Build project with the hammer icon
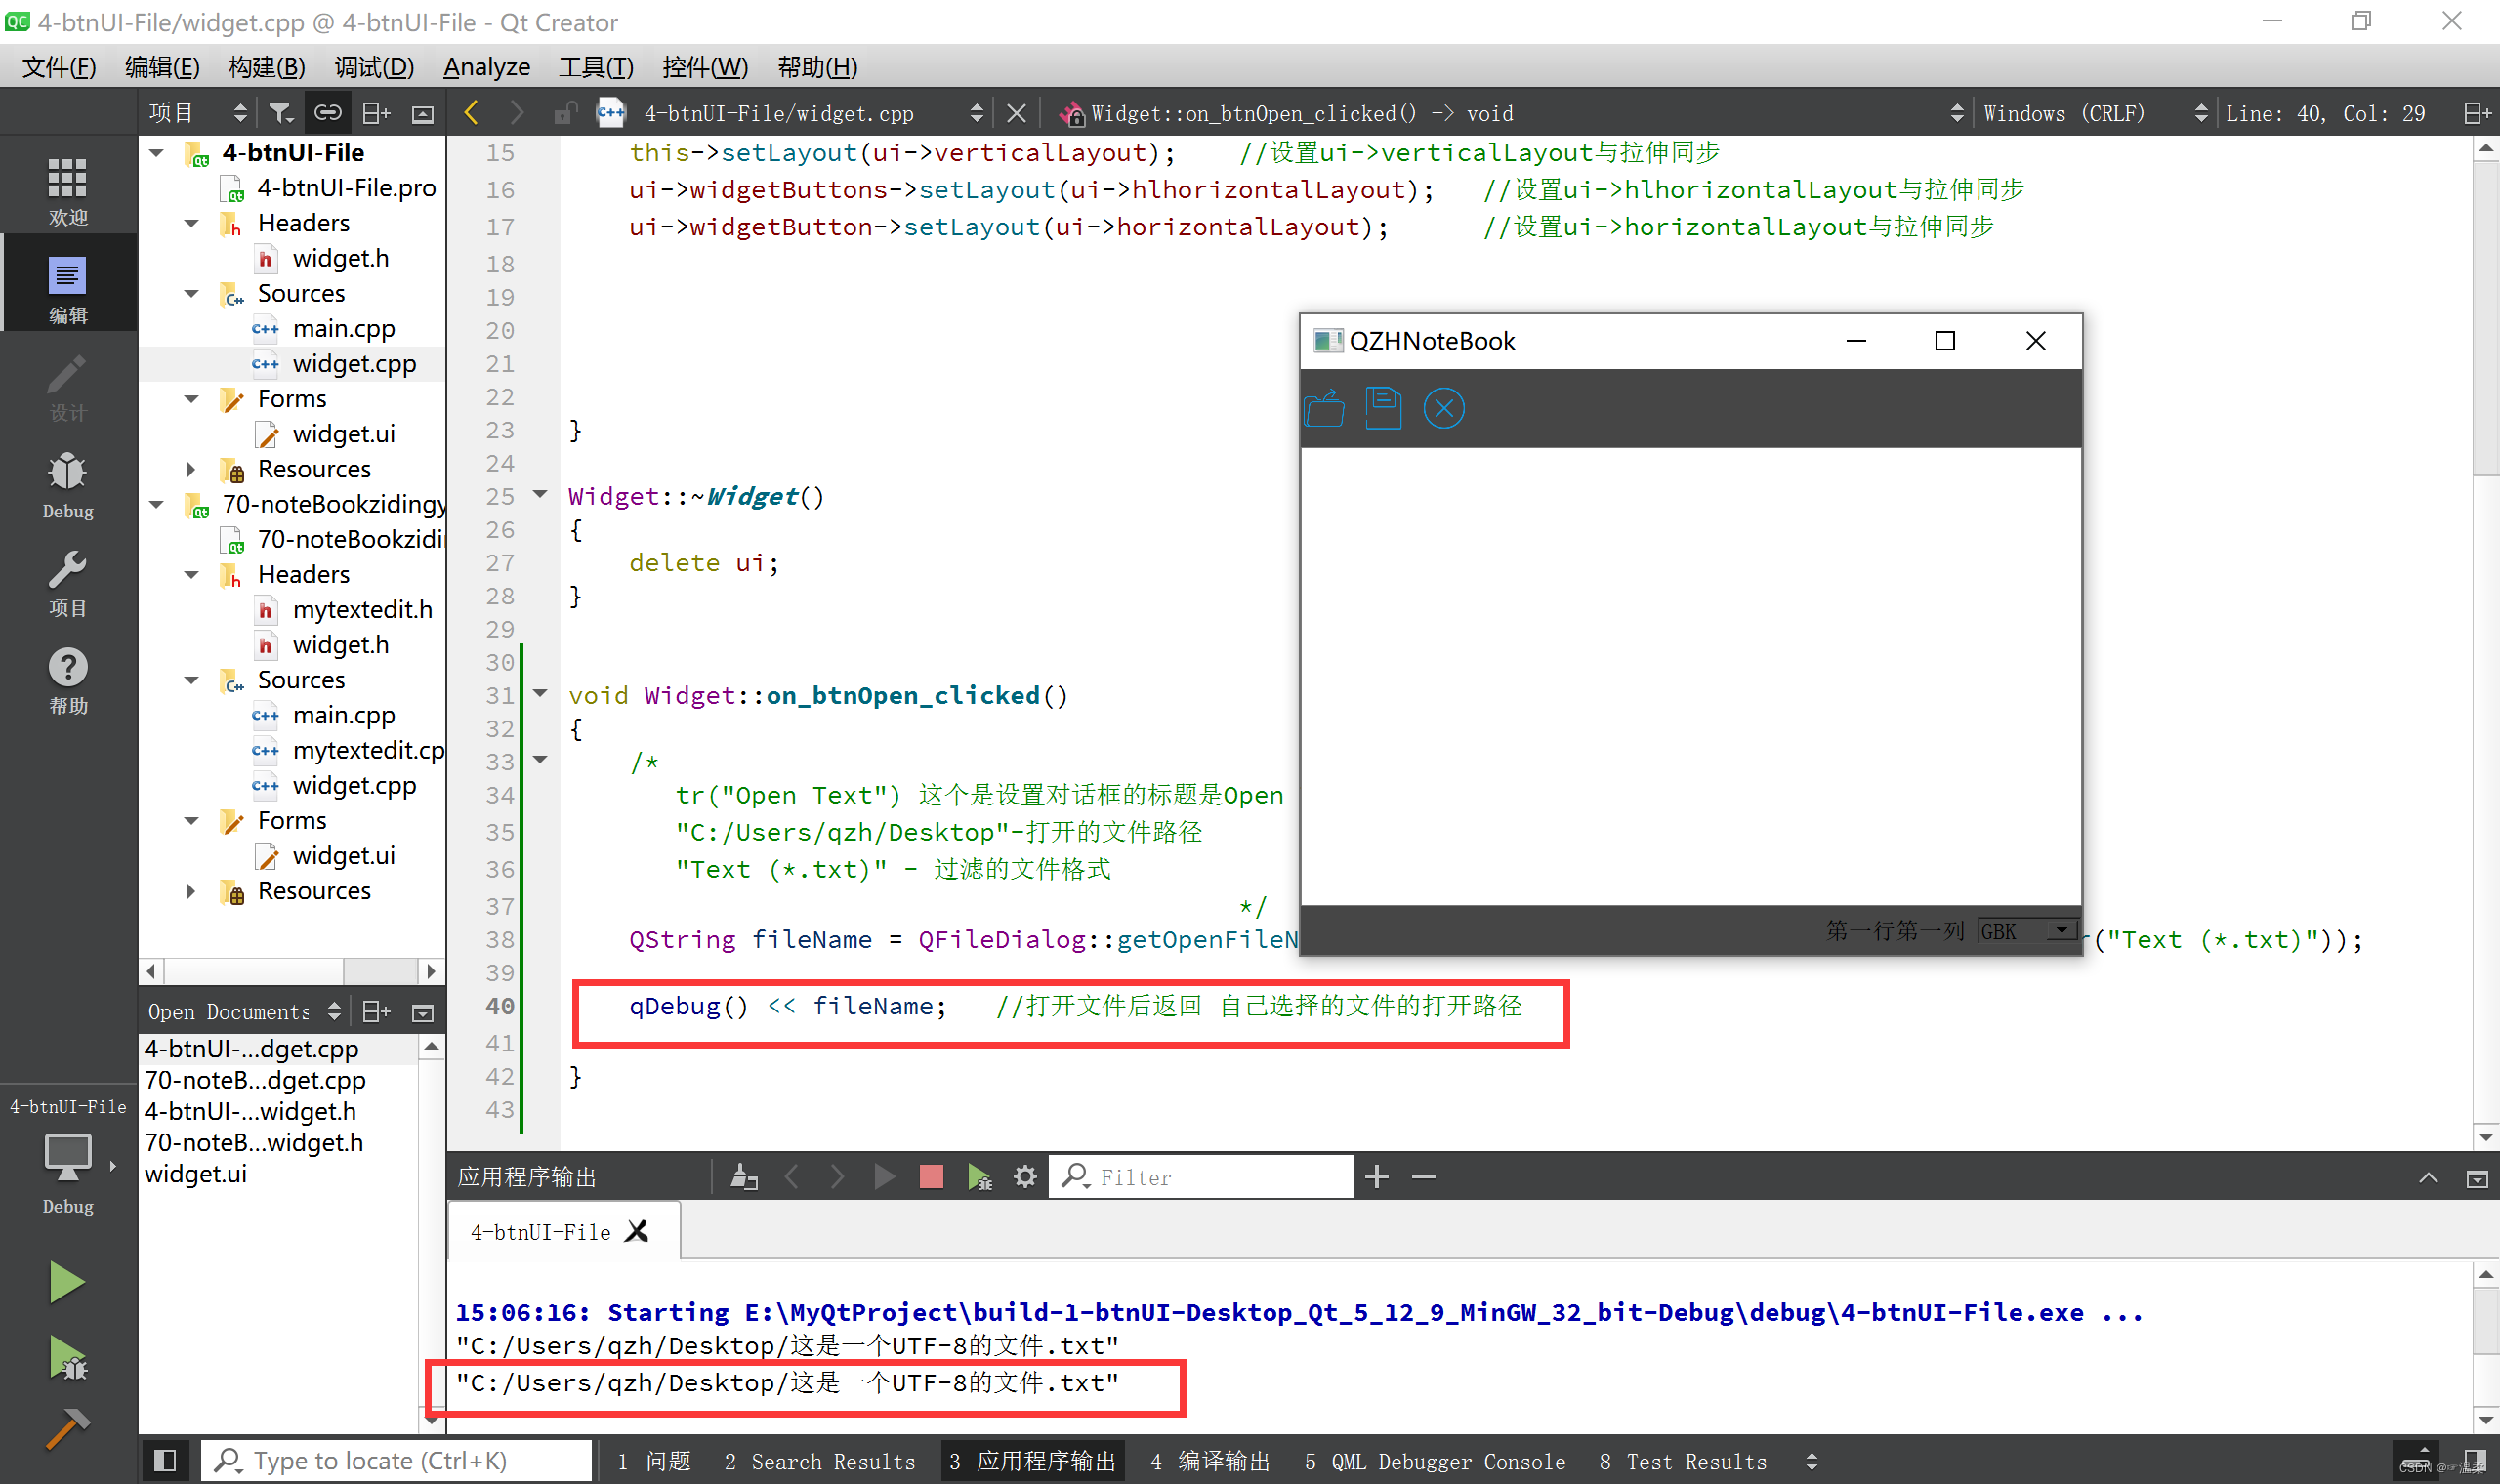The image size is (2500, 1484). click(67, 1430)
